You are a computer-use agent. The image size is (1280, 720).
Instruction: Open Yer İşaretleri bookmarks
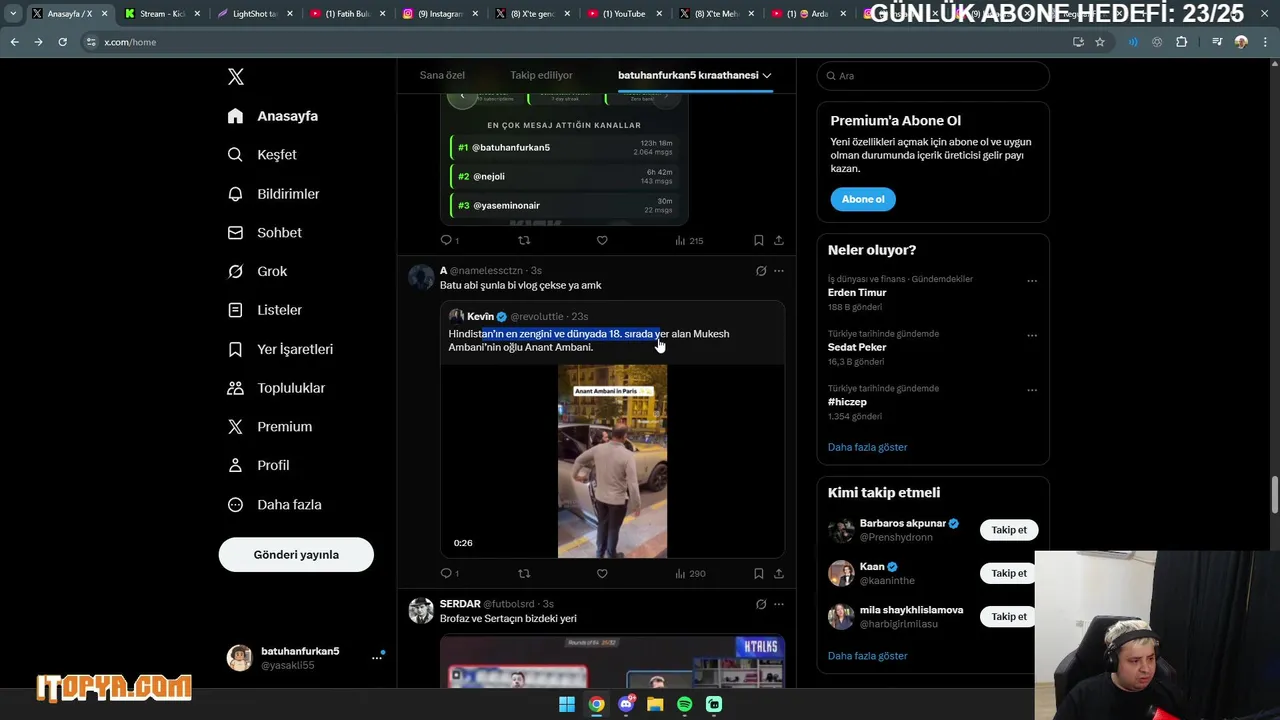tap(281, 349)
